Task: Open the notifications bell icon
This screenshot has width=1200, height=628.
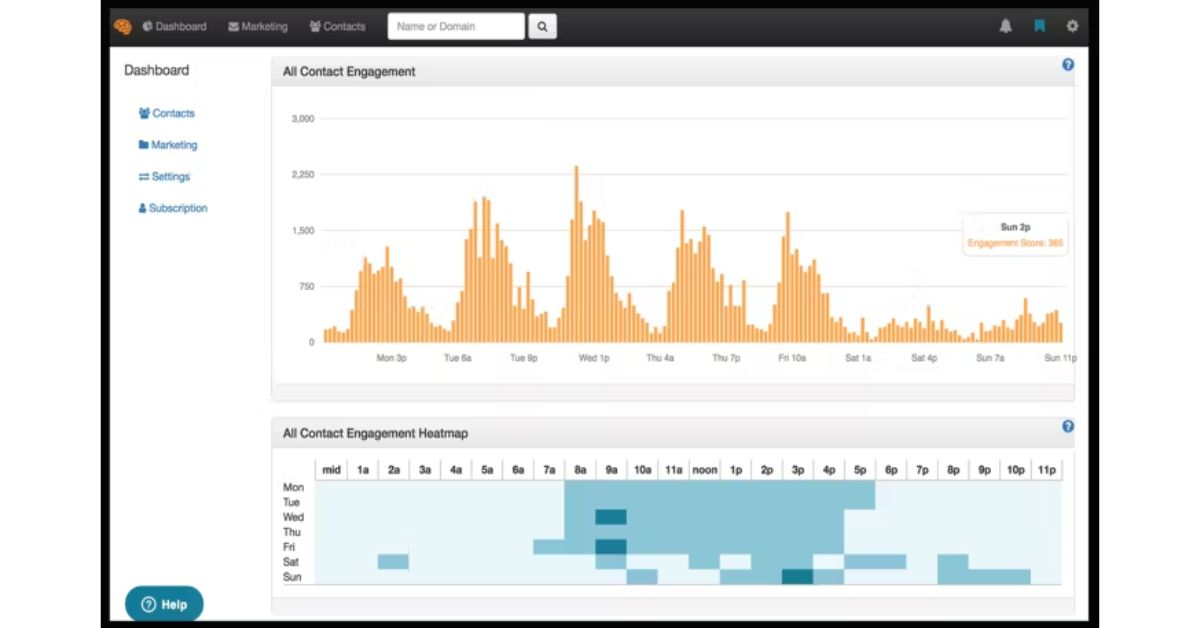Action: coord(1006,27)
